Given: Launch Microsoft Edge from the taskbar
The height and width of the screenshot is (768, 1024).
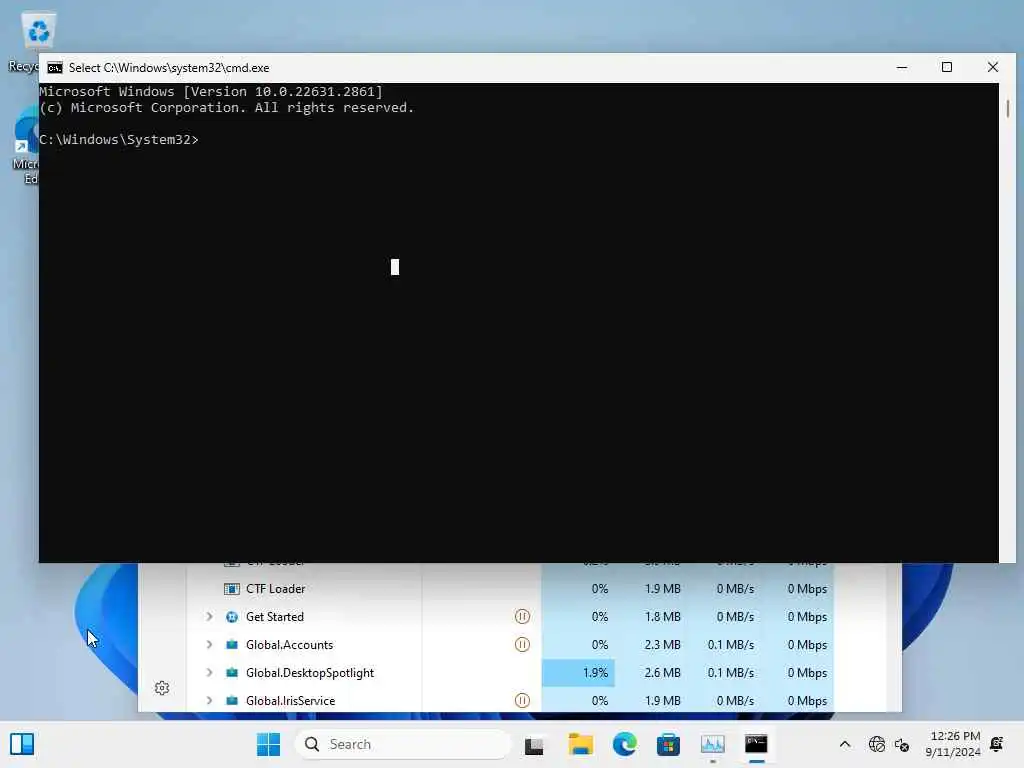Looking at the screenshot, I should [x=624, y=744].
